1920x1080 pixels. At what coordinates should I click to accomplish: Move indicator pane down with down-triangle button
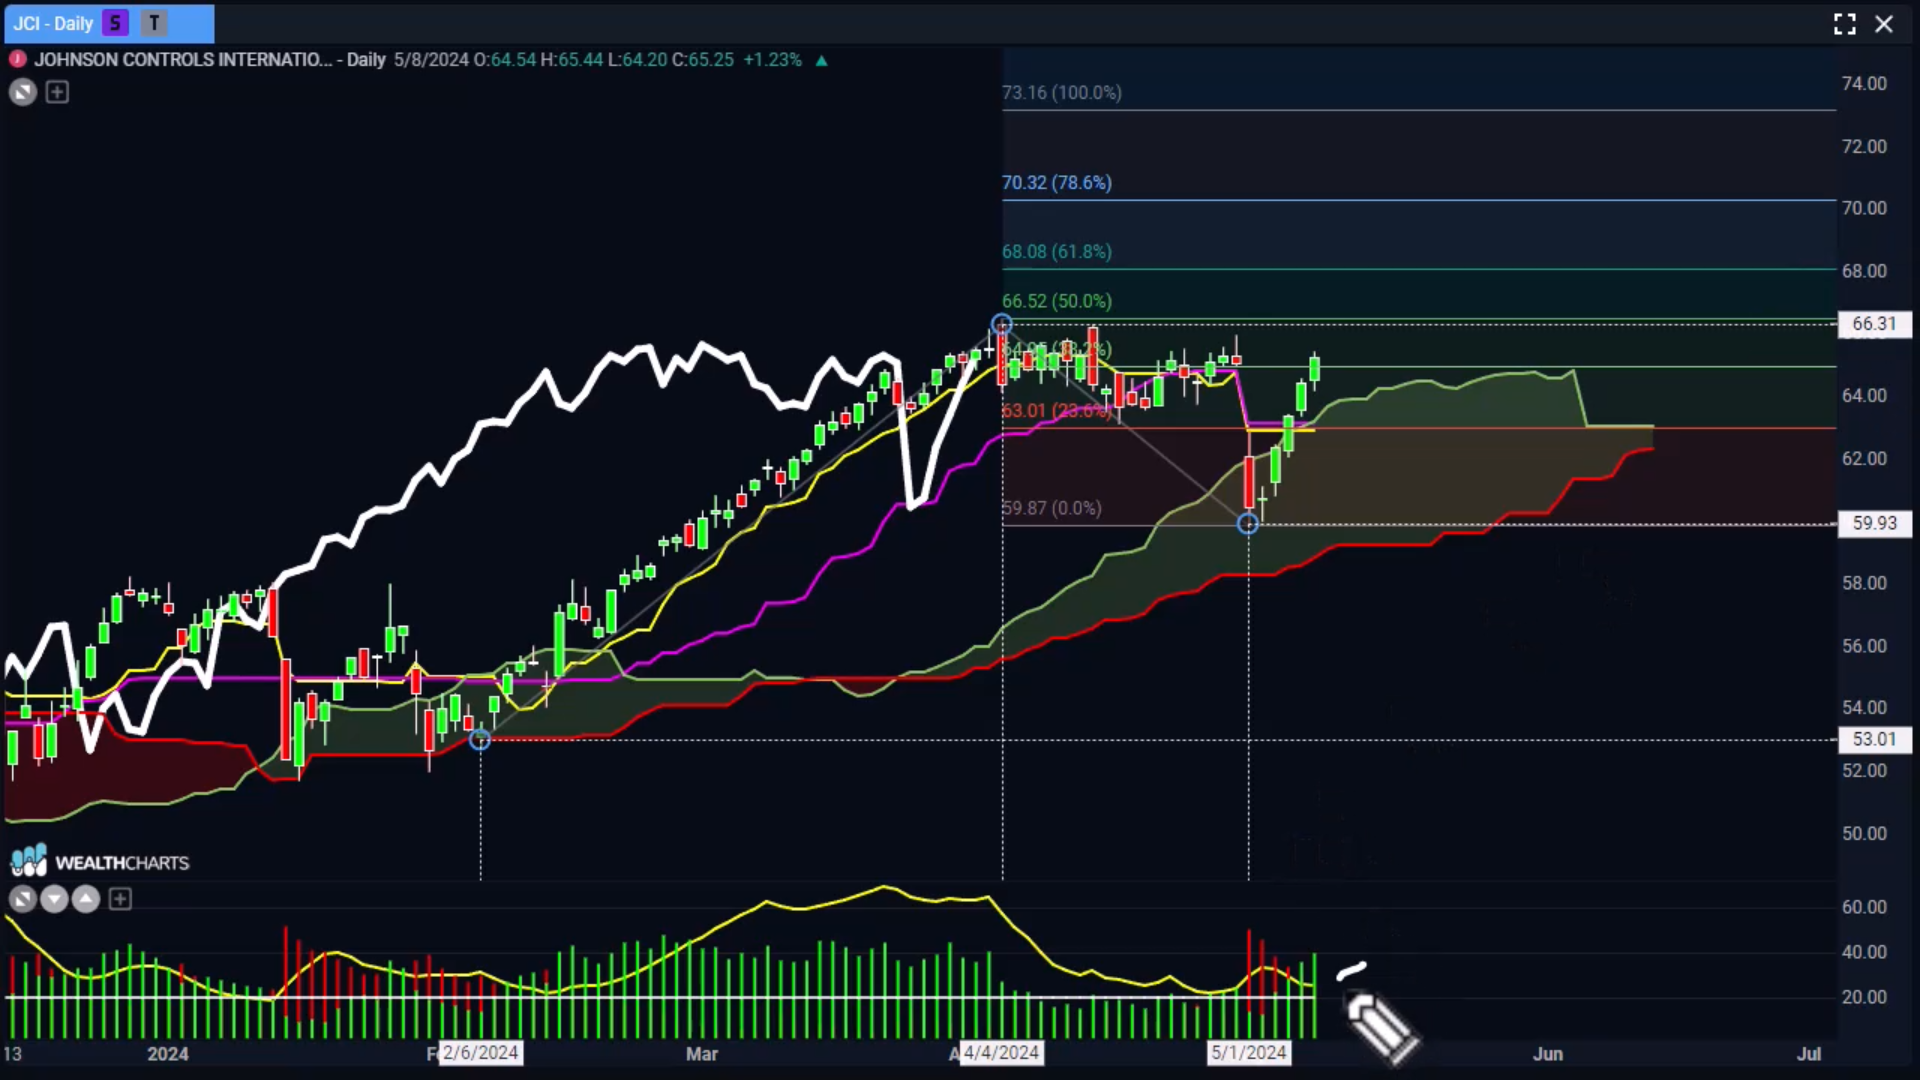[x=55, y=900]
